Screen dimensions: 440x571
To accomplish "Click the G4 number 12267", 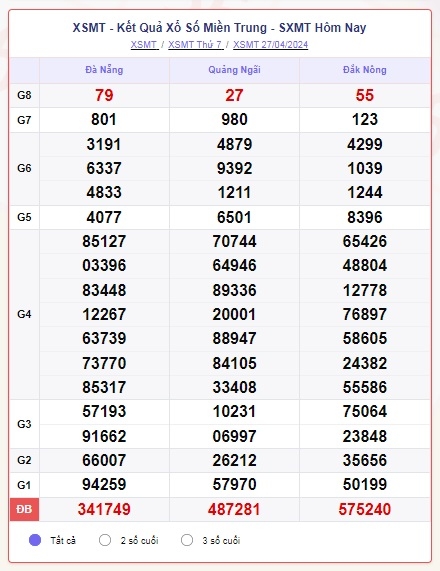I will pyautogui.click(x=104, y=314).
